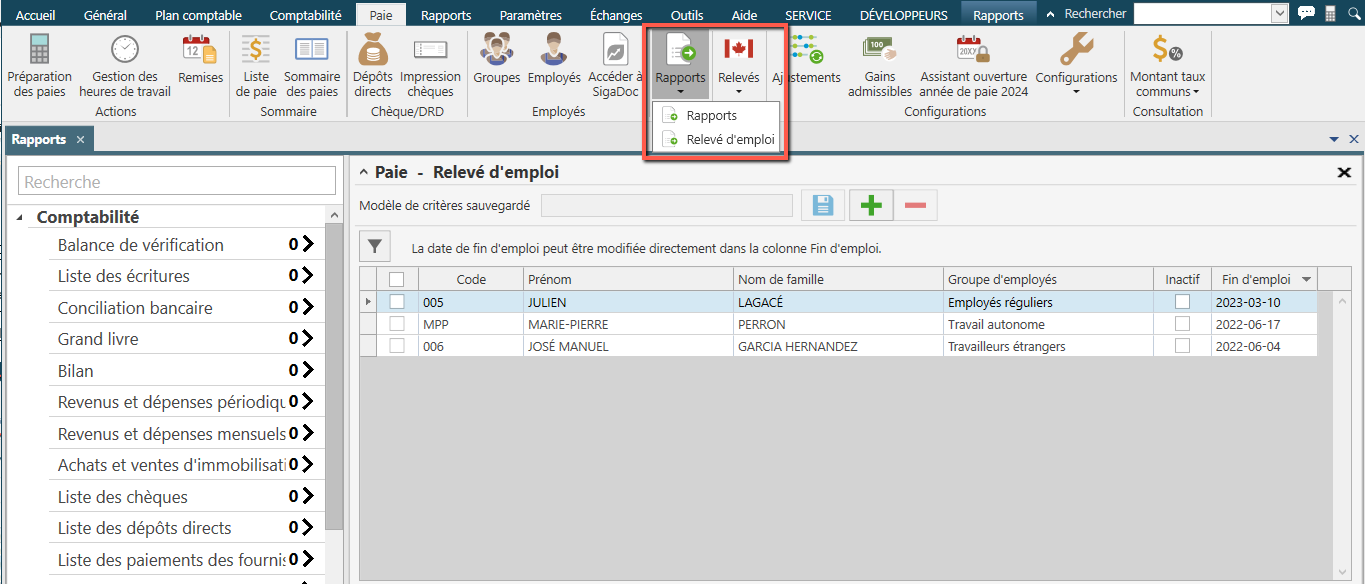The image size is (1365, 584).
Task: Sort by Fin d'emploi column header
Action: (x=1264, y=280)
